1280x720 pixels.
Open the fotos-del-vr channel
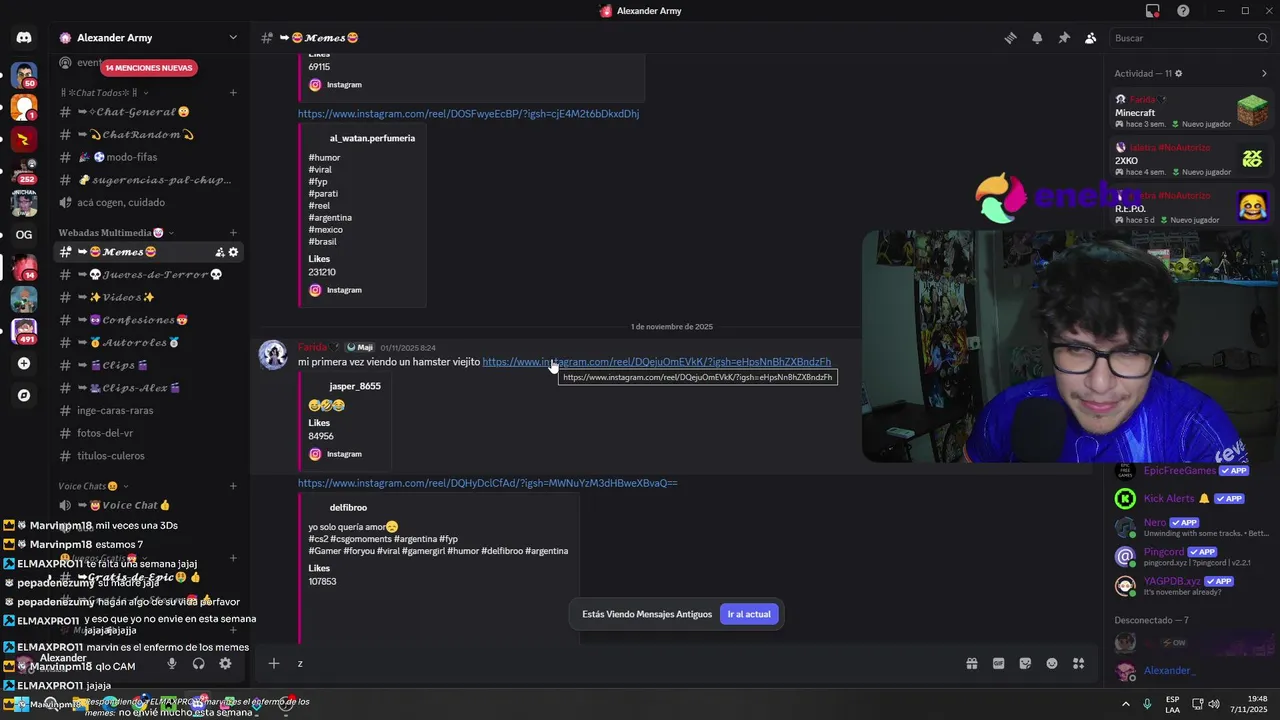pos(149,433)
